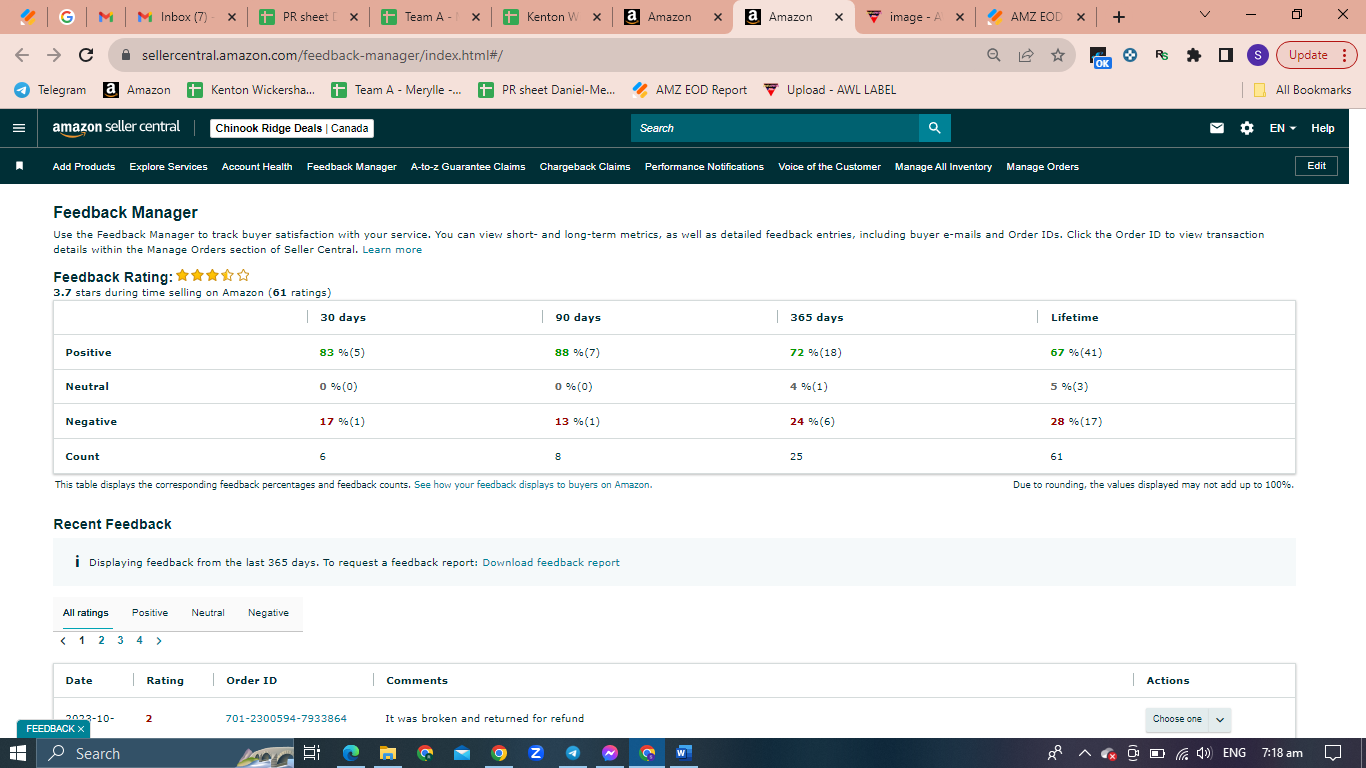Click the browser forward arrow
Image resolution: width=1366 pixels, height=768 pixels.
click(54, 56)
